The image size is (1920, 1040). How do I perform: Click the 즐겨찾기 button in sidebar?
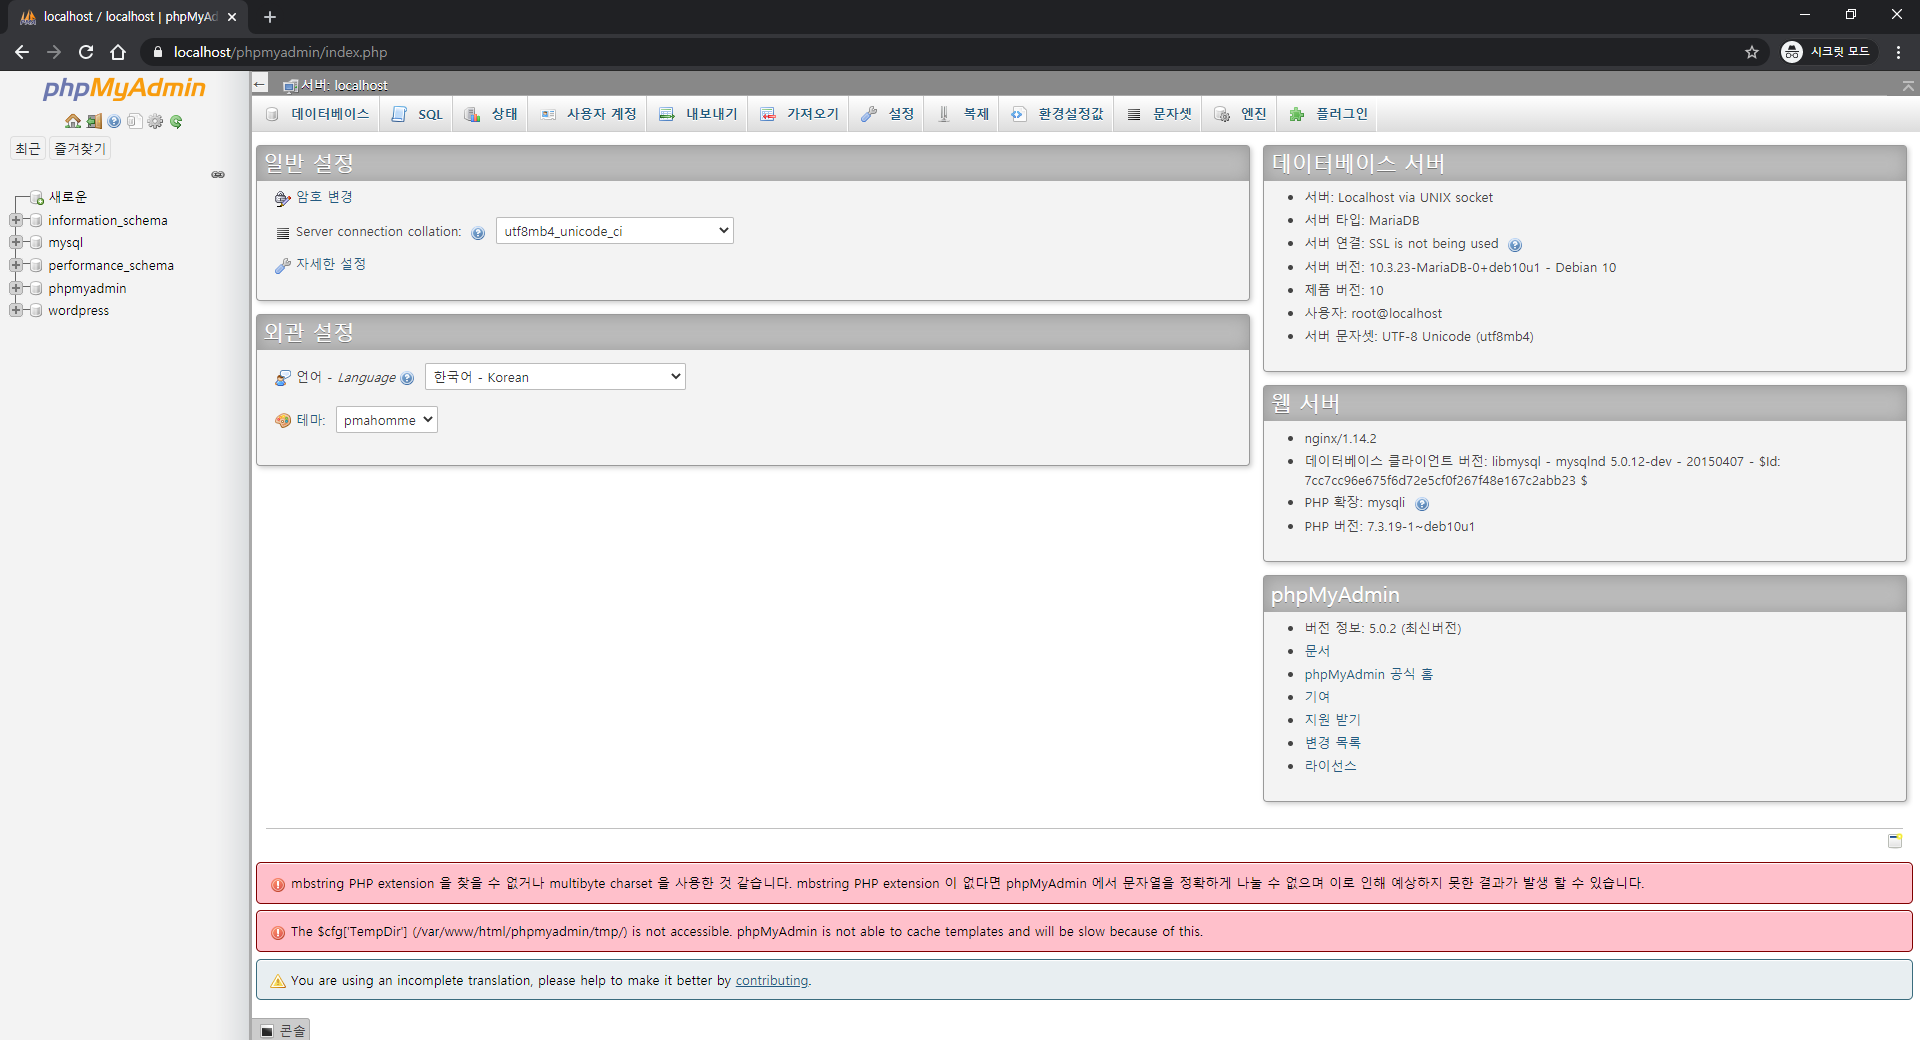pos(80,149)
